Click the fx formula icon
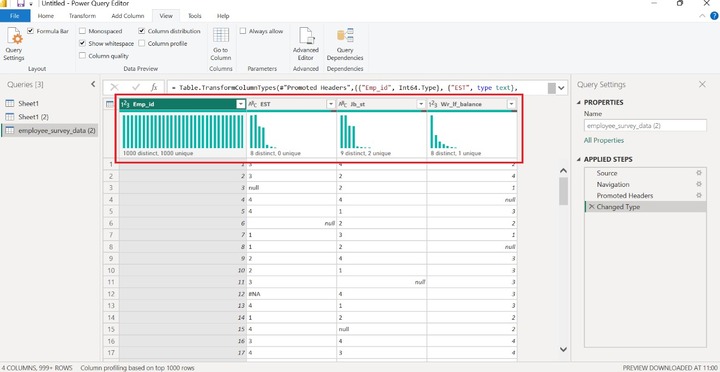Viewport: 720px width, 372px height. 154,87
